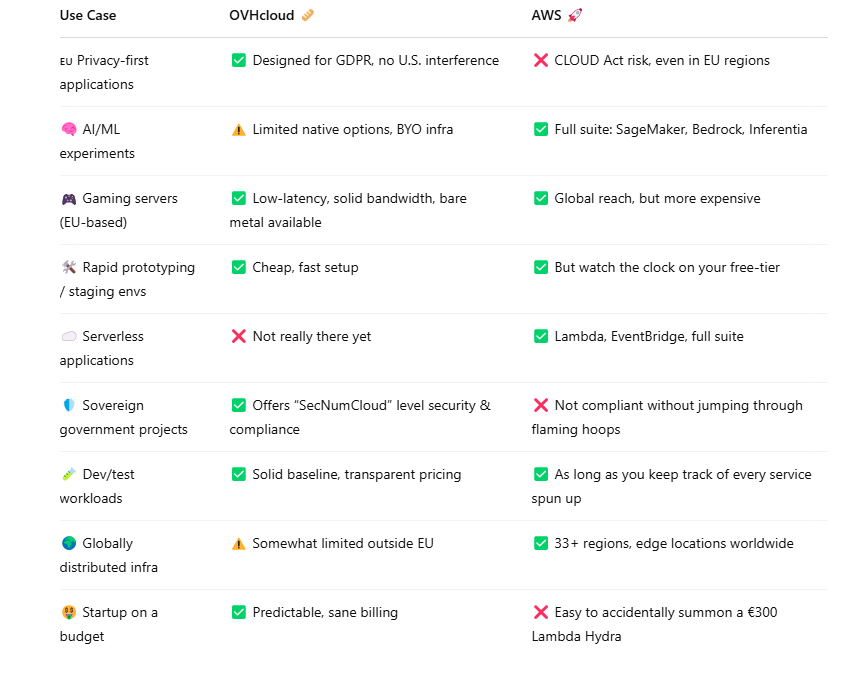Click the cloud icon beside Serverless applications
The width and height of the screenshot is (863, 686).
click(x=69, y=336)
